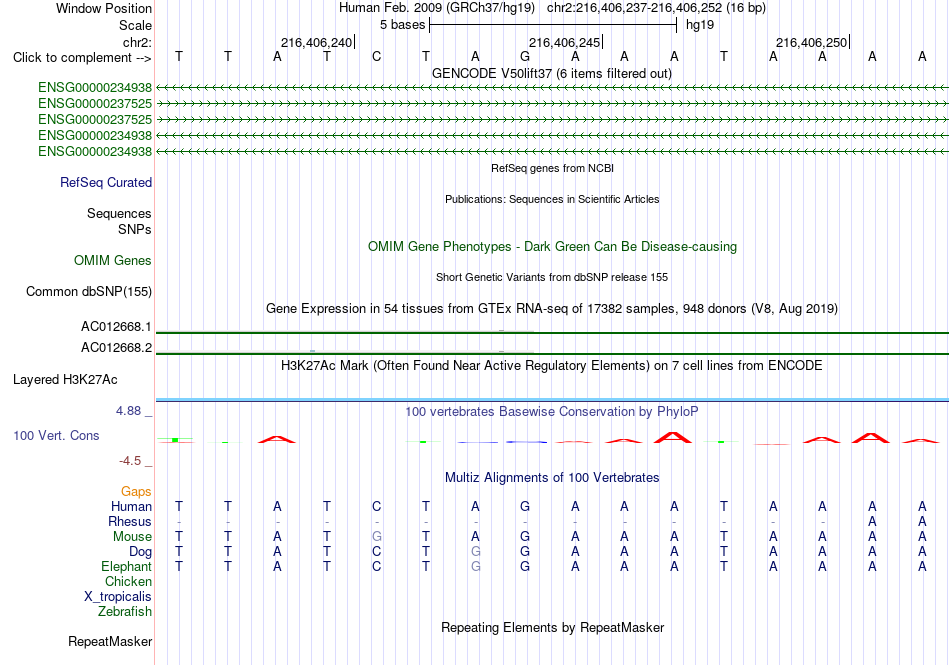The width and height of the screenshot is (950, 665).
Task: Click the Human Feb. 2009 (GRCh37/hg19) heading
Action: tap(437, 8)
